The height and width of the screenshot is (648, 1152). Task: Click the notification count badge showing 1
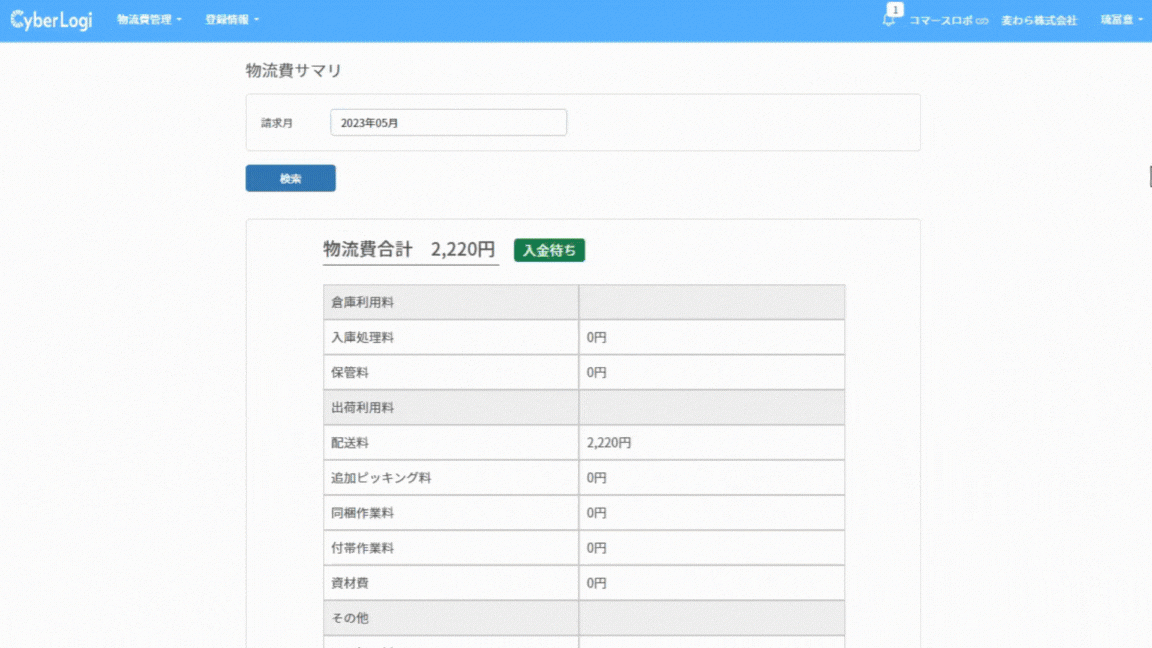click(x=895, y=10)
